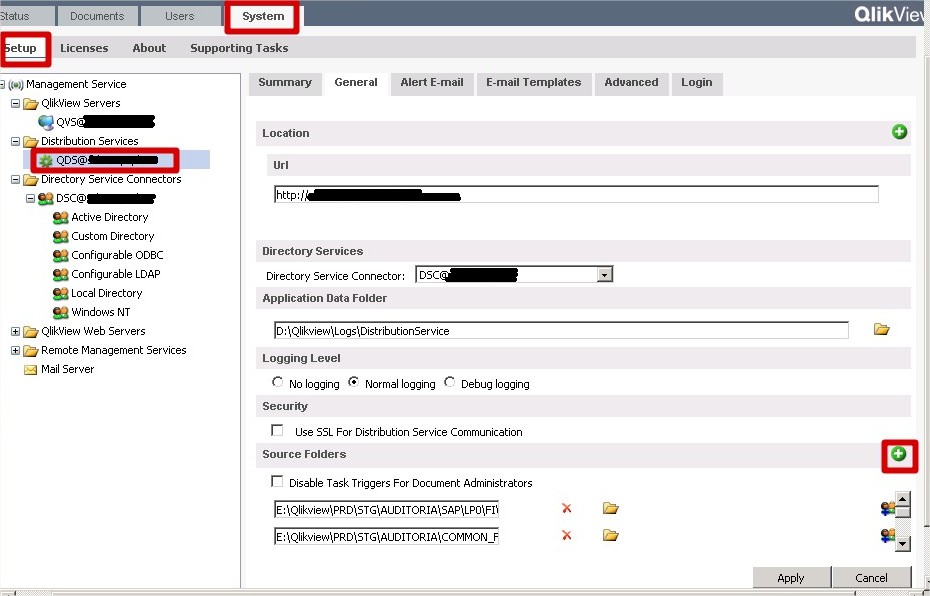Collapse the QlikView Servers tree node
This screenshot has height=596, width=930.
pyautogui.click(x=15, y=103)
